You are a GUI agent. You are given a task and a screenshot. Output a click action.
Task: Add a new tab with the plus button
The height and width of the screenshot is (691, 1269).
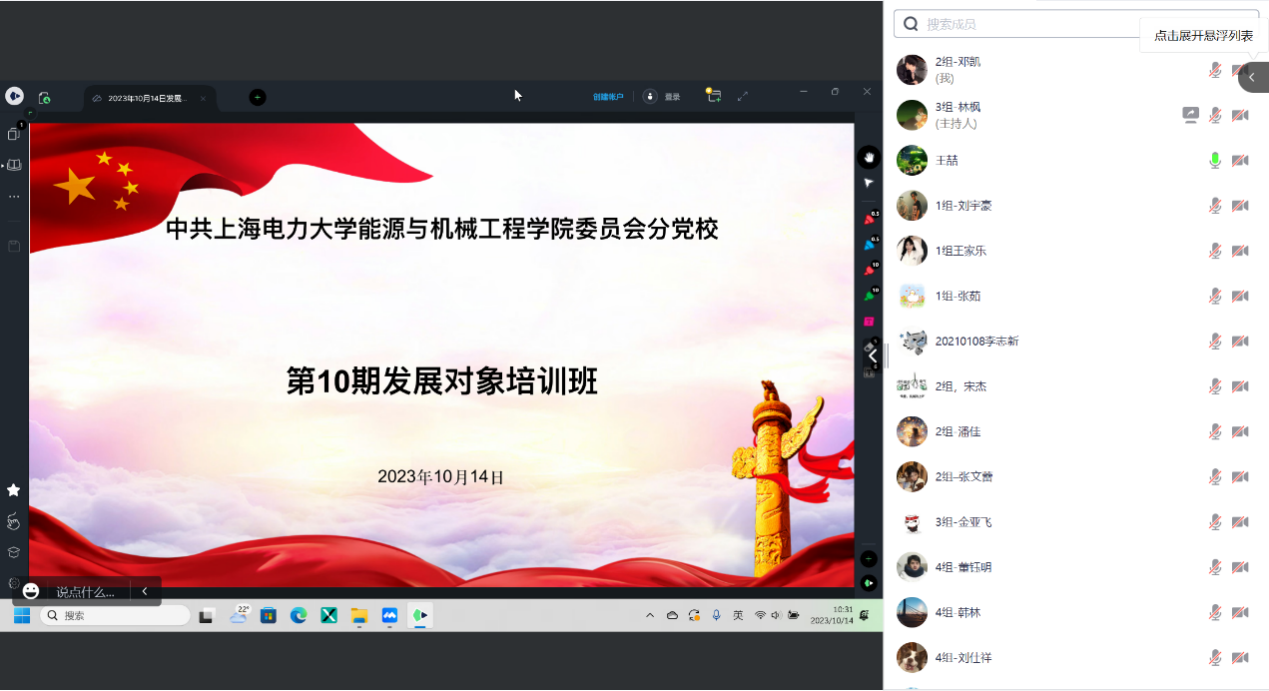(x=257, y=97)
